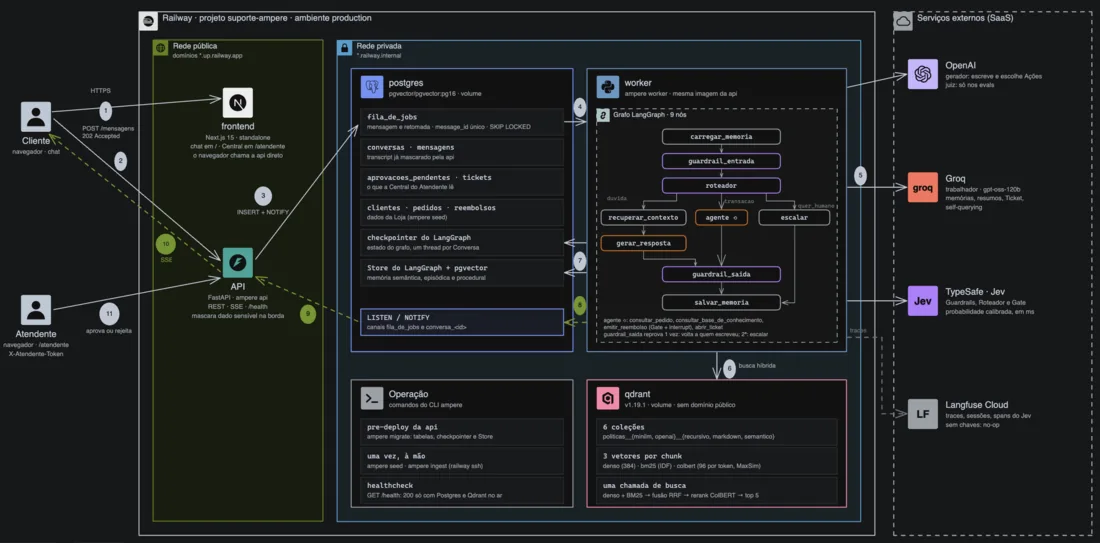The width and height of the screenshot is (1100, 543).
Task: Click the healthcheck row in Operação
Action: (x=462, y=490)
